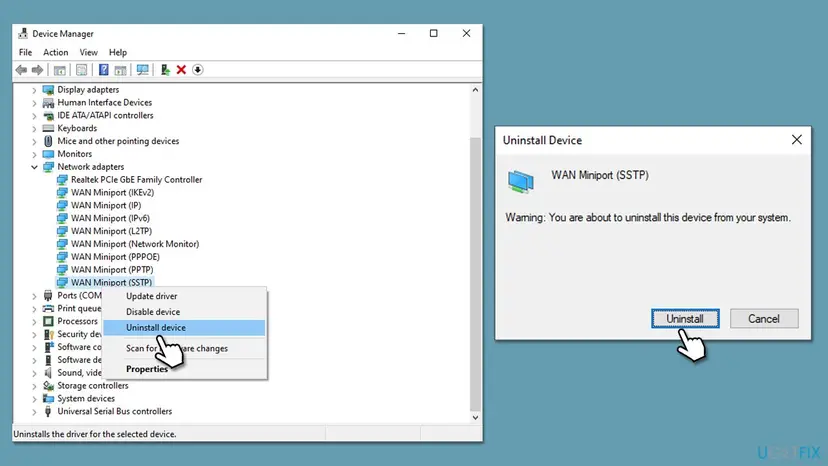Click the mouse icon beside Mice and other pointing devices
This screenshot has height=466, width=828.
pyautogui.click(x=48, y=141)
